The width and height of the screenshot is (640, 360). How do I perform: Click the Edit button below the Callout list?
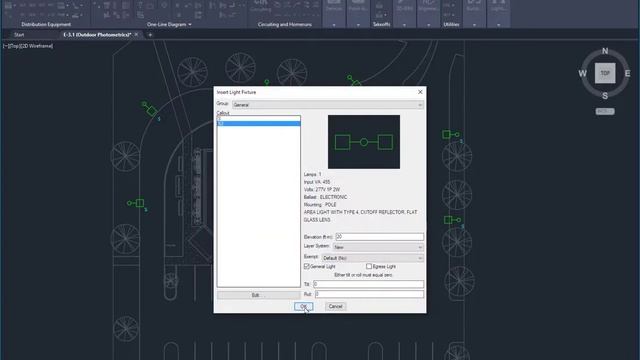tap(259, 295)
